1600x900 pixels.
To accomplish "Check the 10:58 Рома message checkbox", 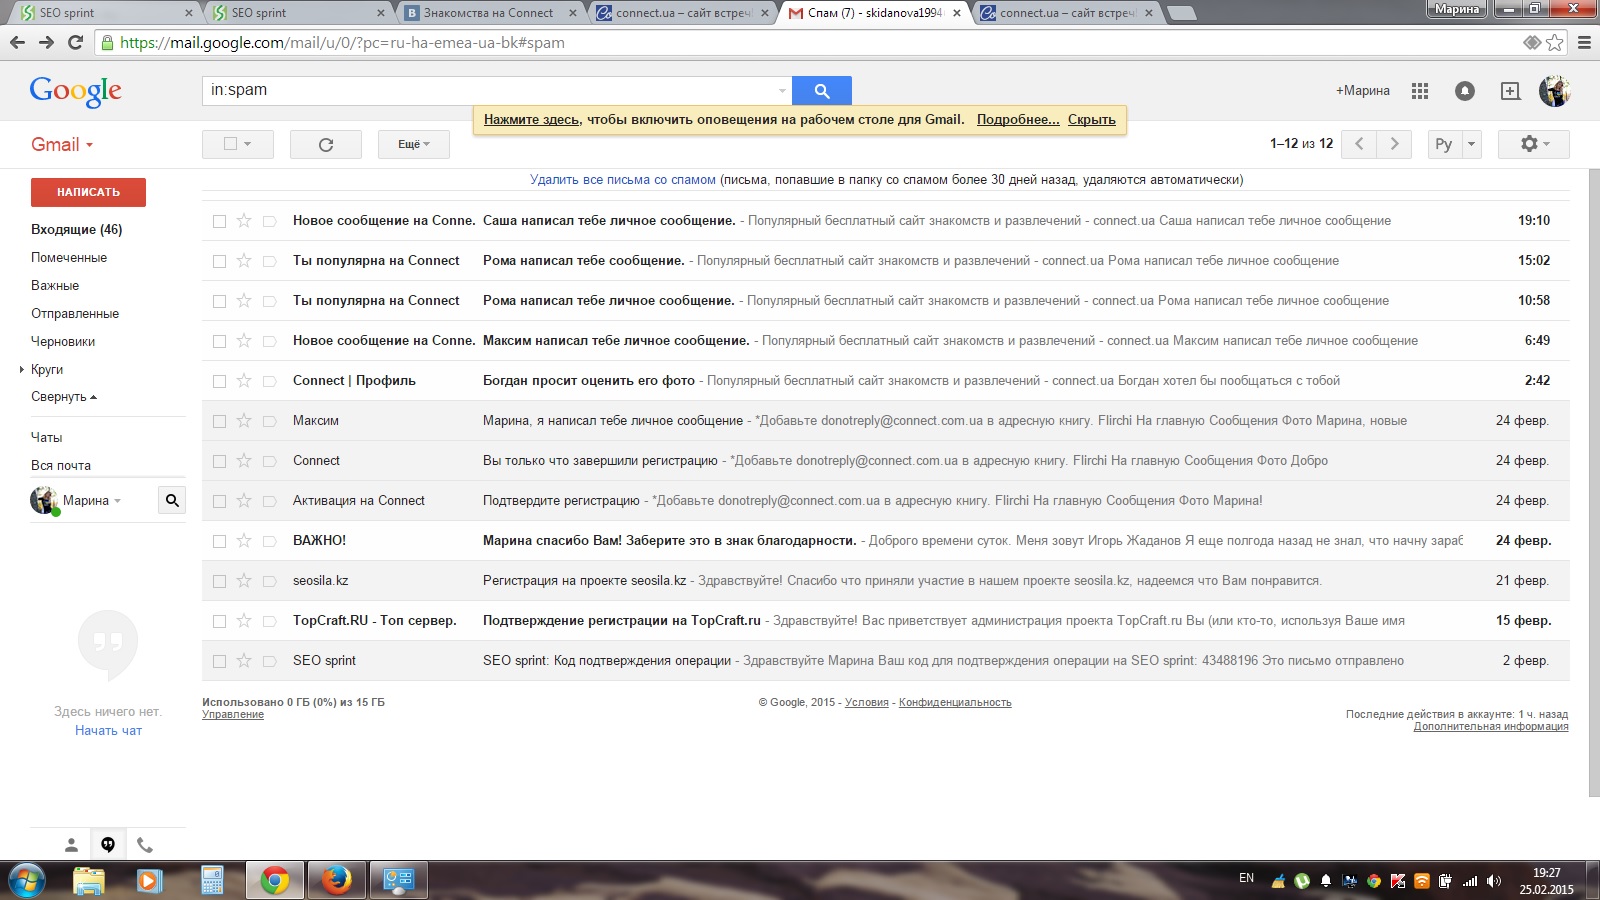I will 219,301.
